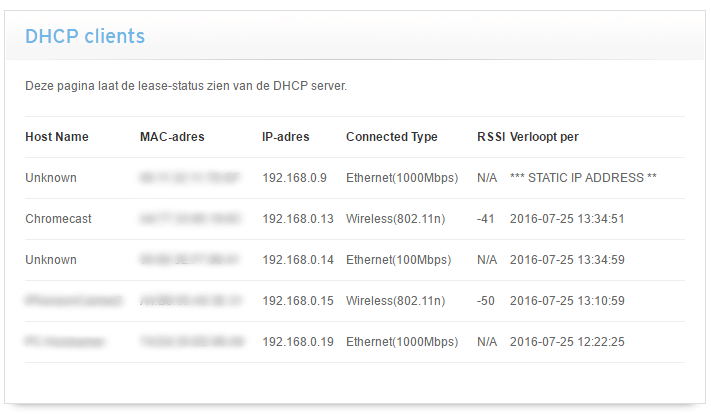Click the Host Name column header
Viewport: 711px width, 414px height.
(x=57, y=137)
